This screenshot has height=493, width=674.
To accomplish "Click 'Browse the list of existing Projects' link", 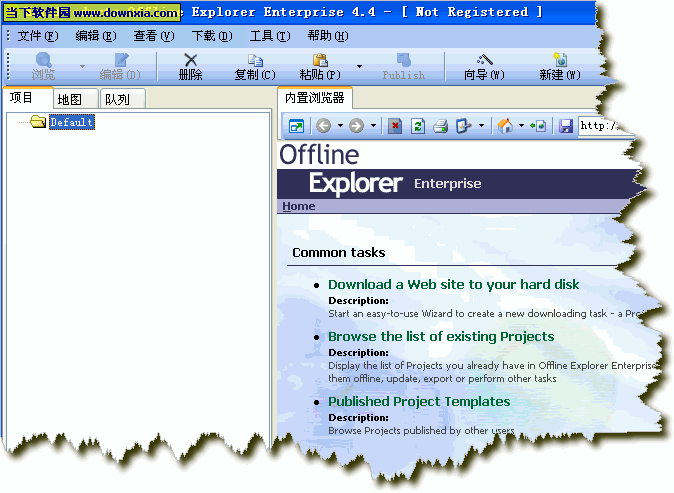I will 440,337.
